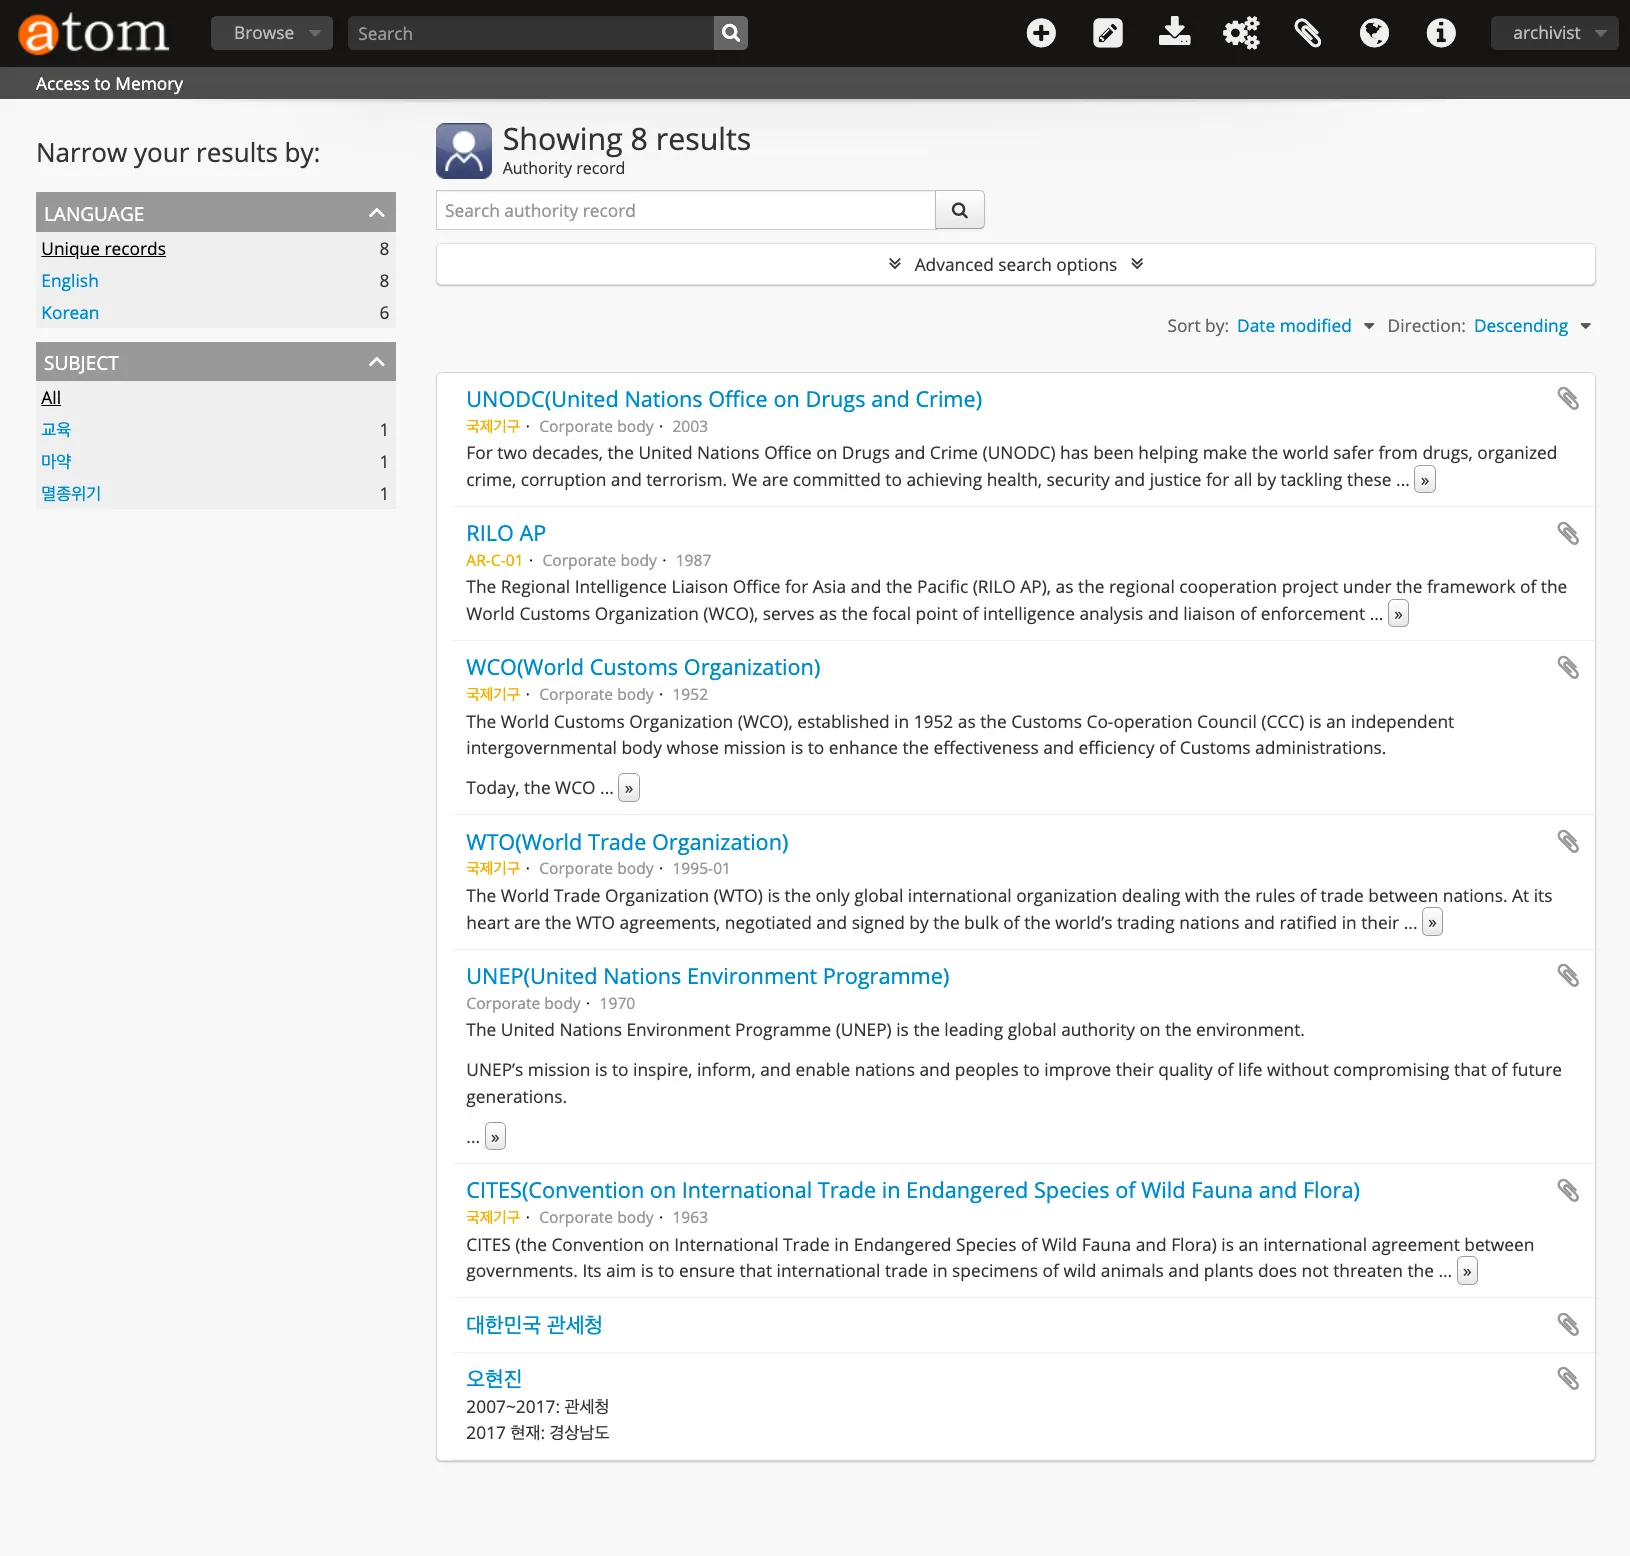Open the Manage (pencil) menu icon

point(1108,33)
